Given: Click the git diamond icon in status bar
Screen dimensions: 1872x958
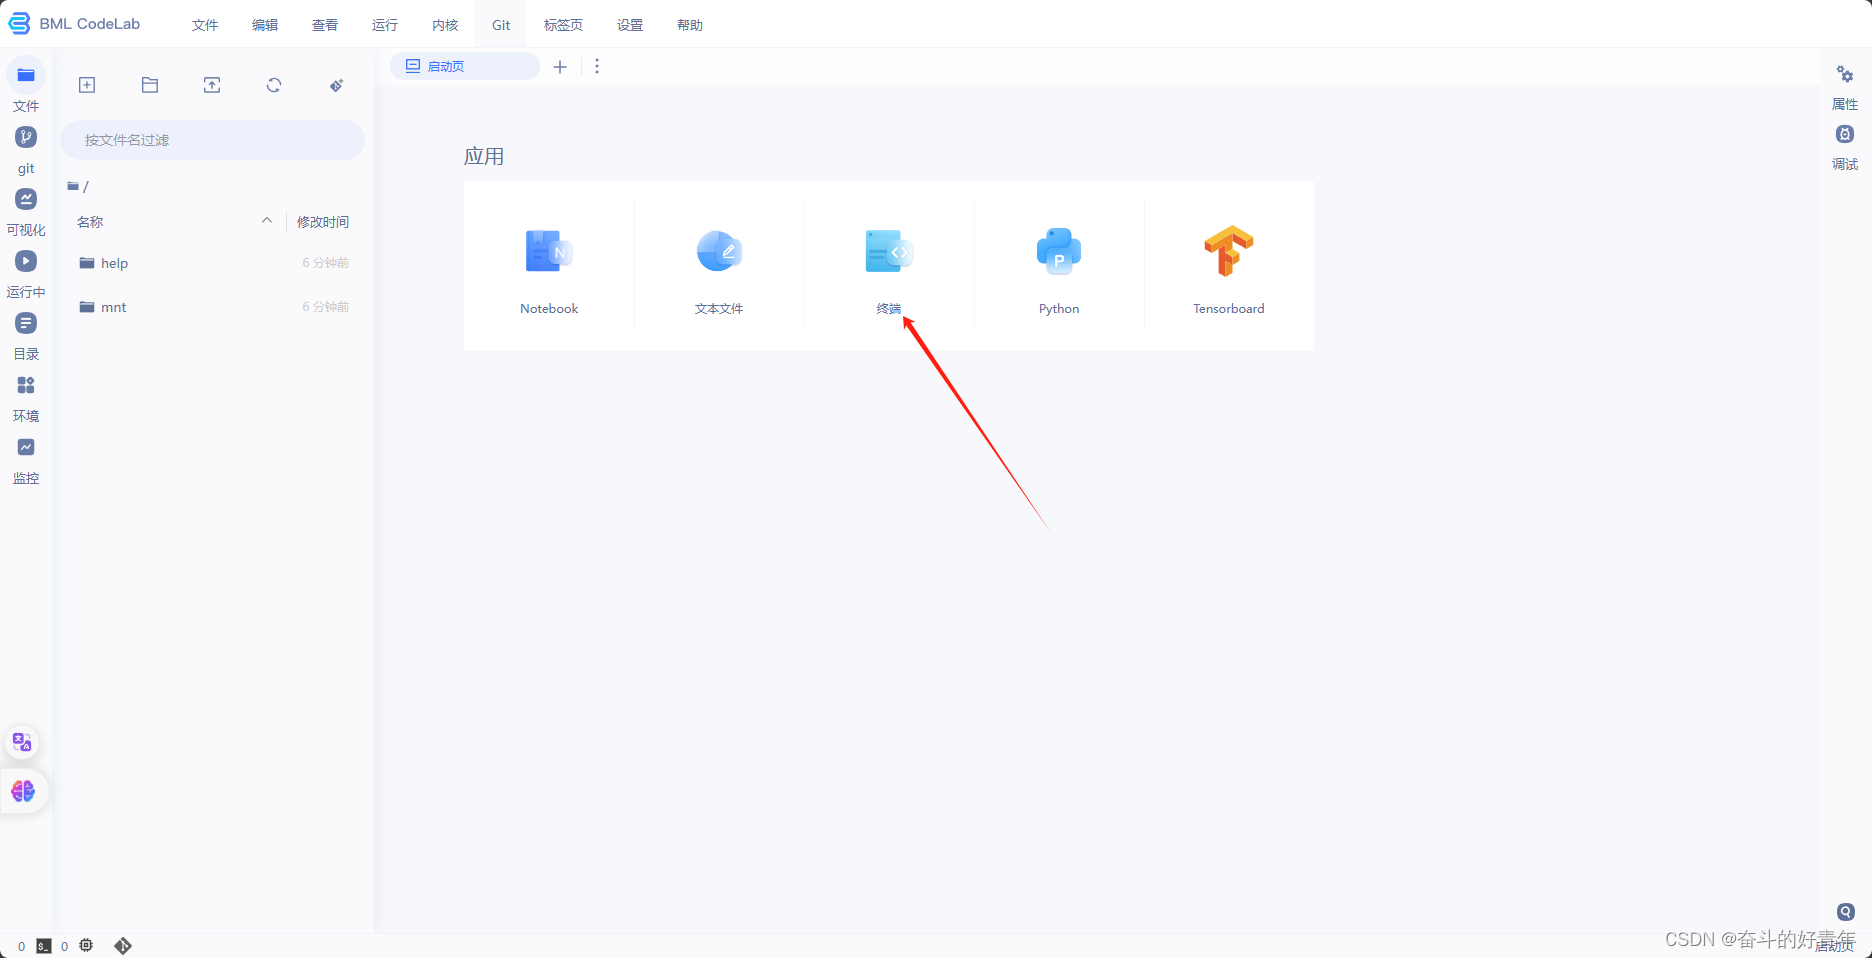Looking at the screenshot, I should click(x=123, y=945).
